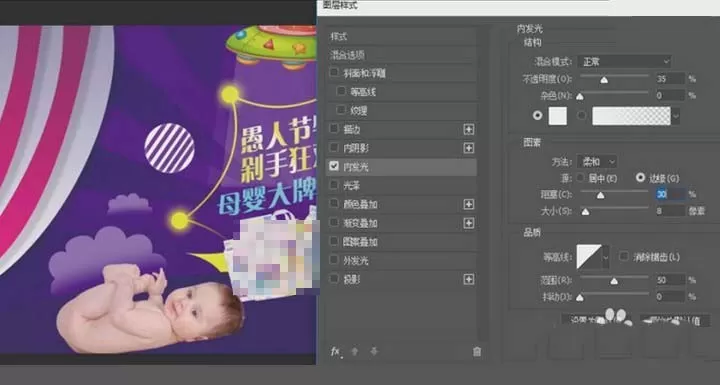The height and width of the screenshot is (385, 720).
Task: Click the 大小 slider handle
Action: 585,212
